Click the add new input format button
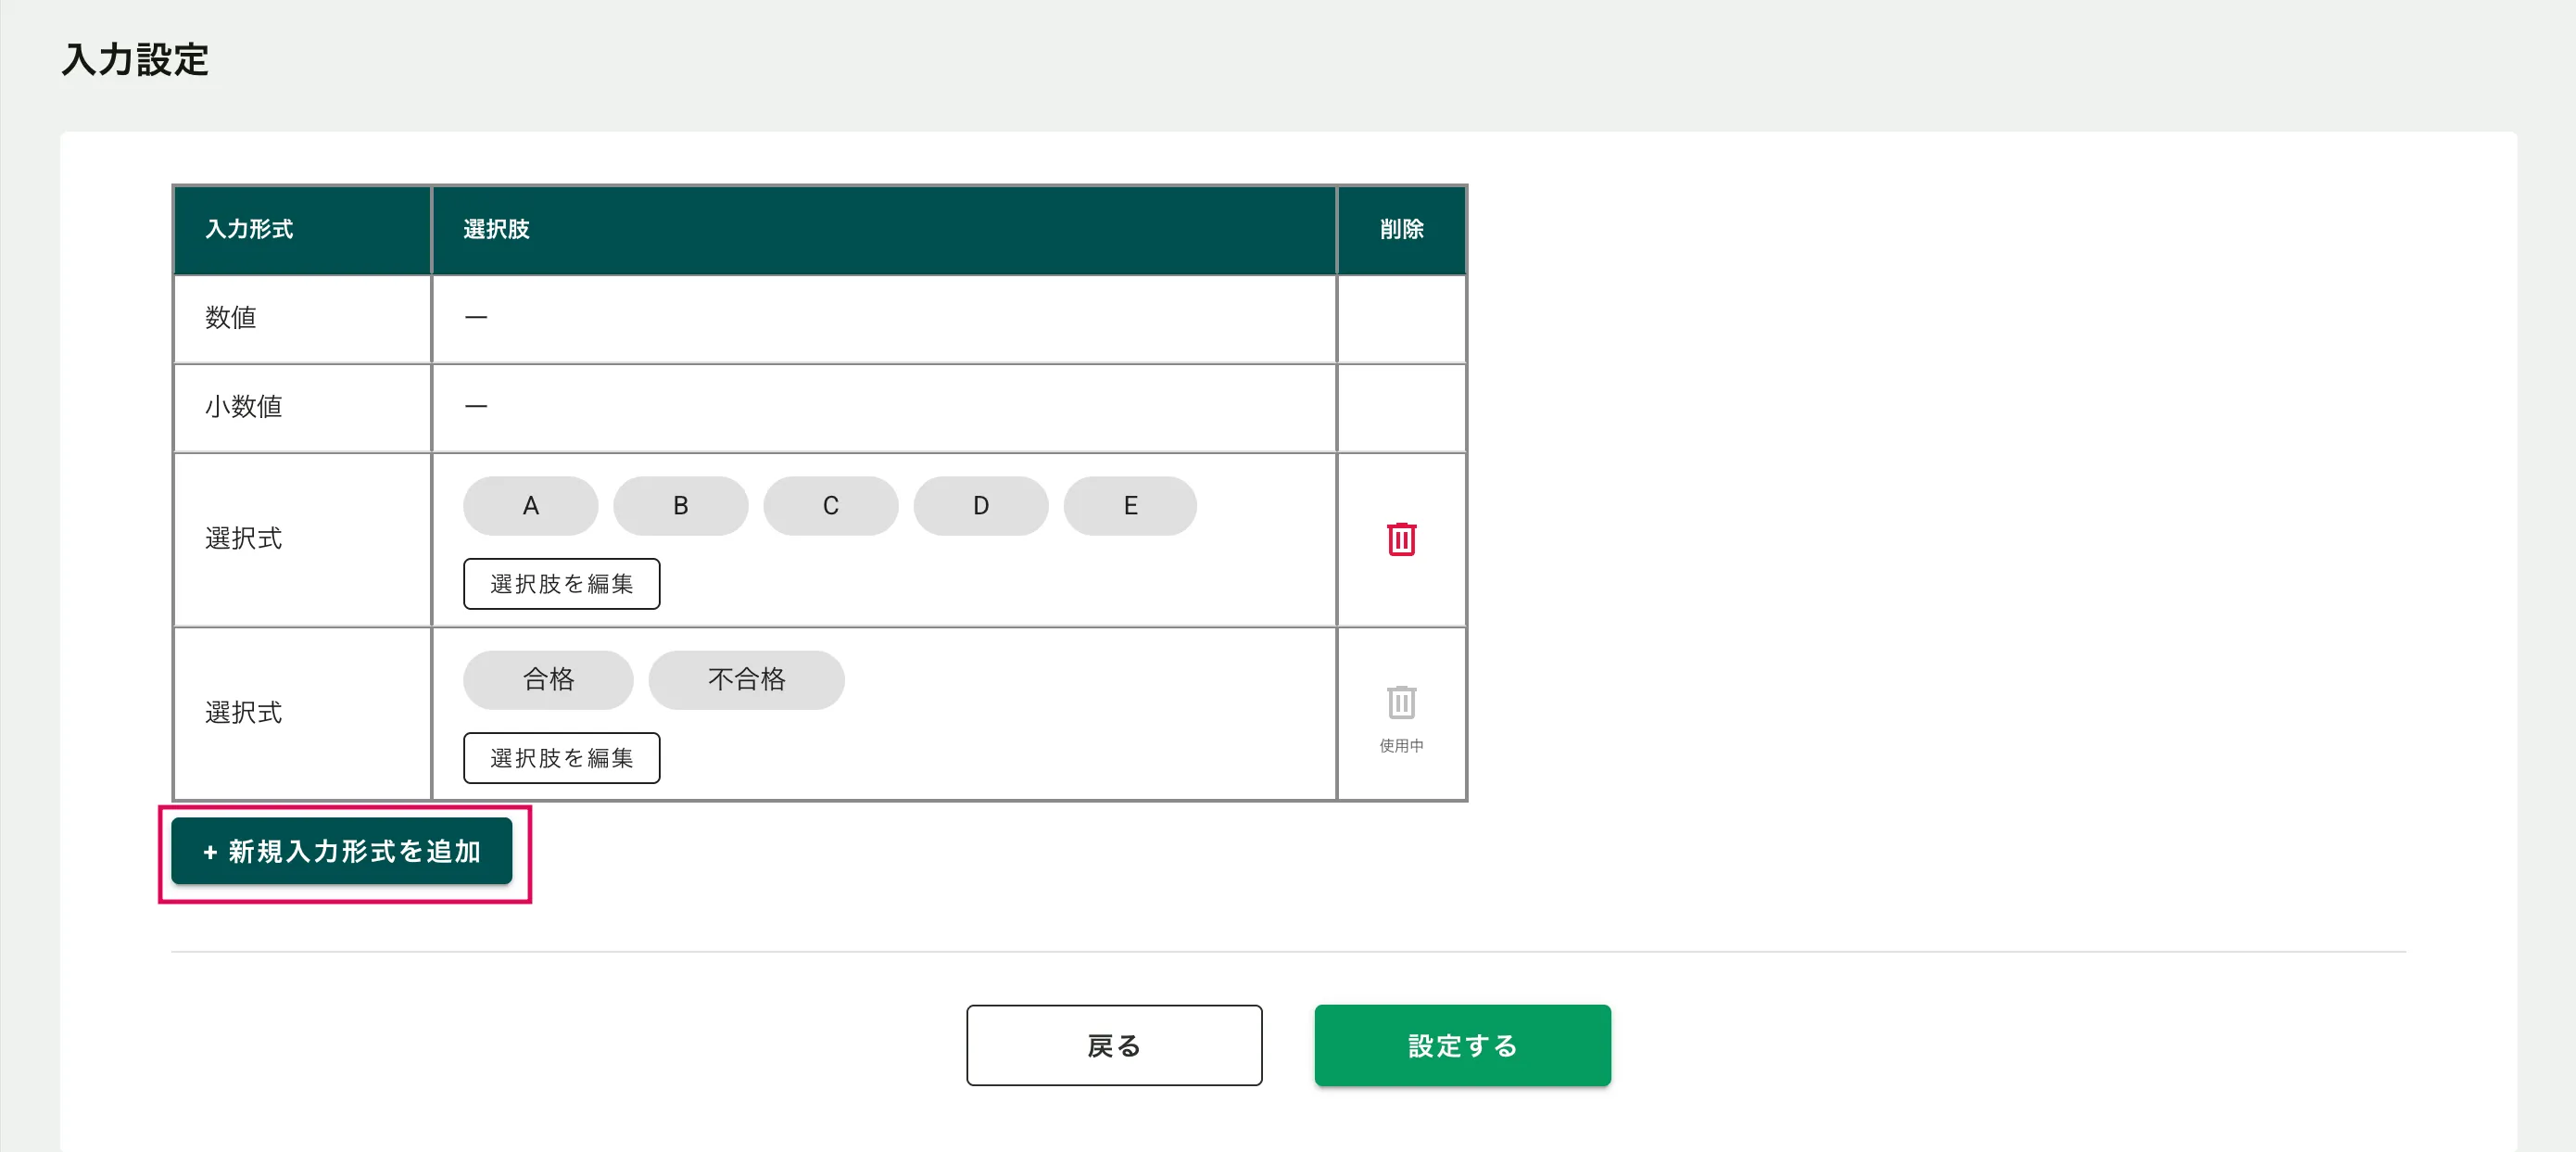 click(342, 851)
